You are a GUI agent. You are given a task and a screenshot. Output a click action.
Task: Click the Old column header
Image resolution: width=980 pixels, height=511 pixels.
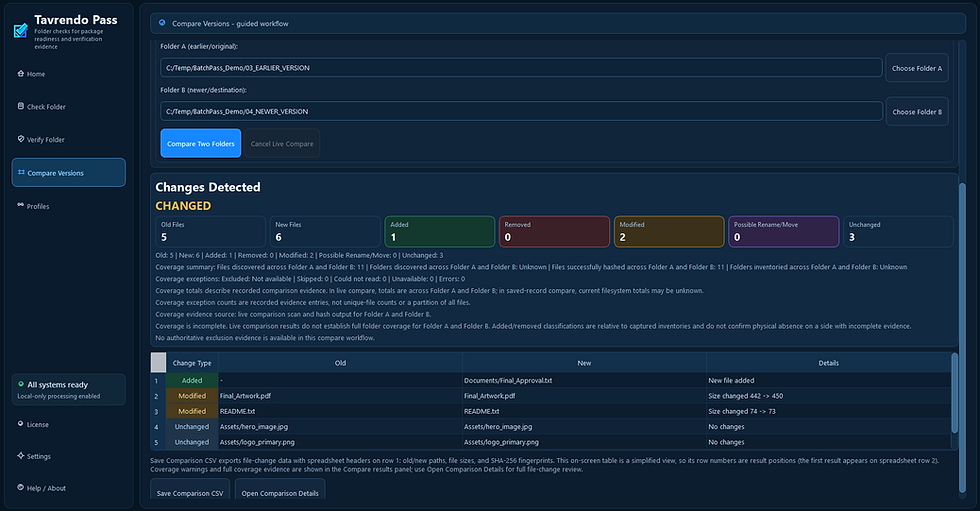(340, 363)
